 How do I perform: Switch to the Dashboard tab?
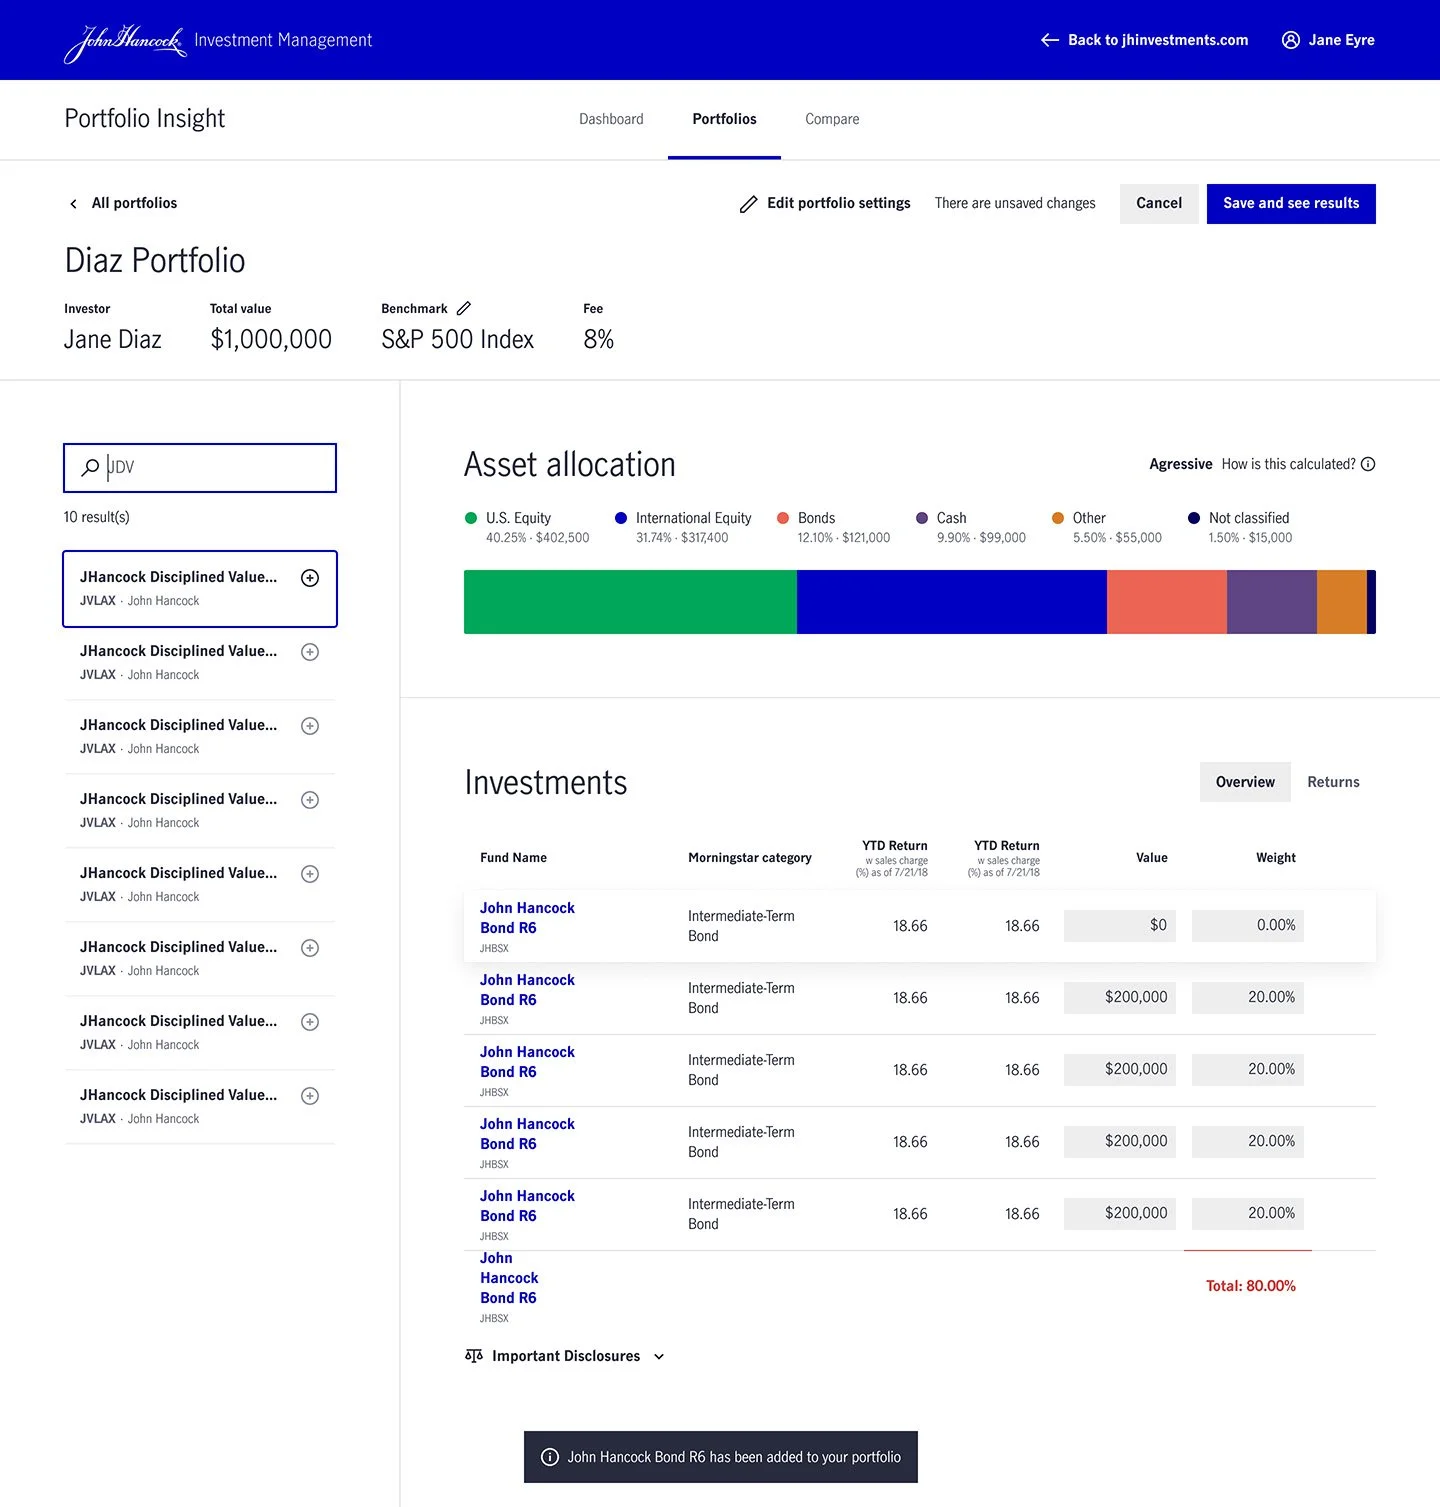[611, 119]
